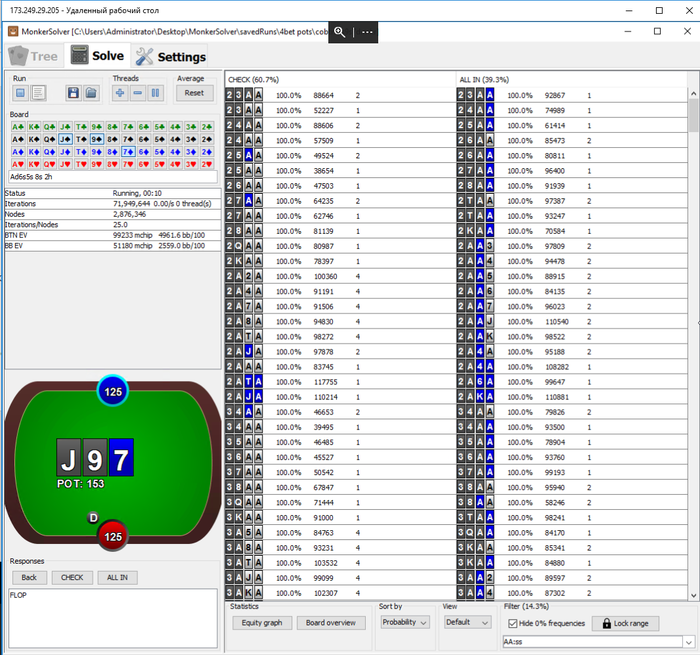
Task: Click the FLOP action history text box
Action: [x=113, y=618]
